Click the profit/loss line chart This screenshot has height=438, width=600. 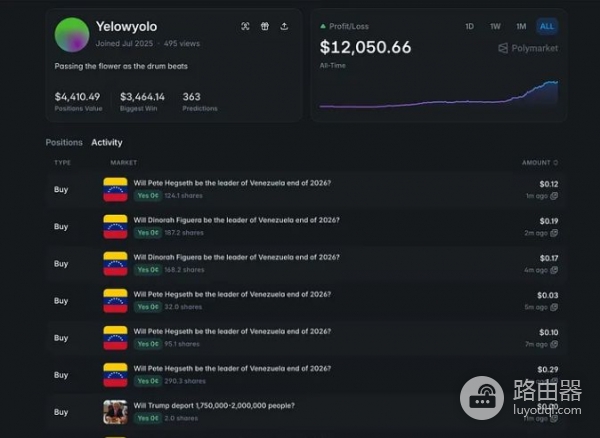click(x=439, y=95)
